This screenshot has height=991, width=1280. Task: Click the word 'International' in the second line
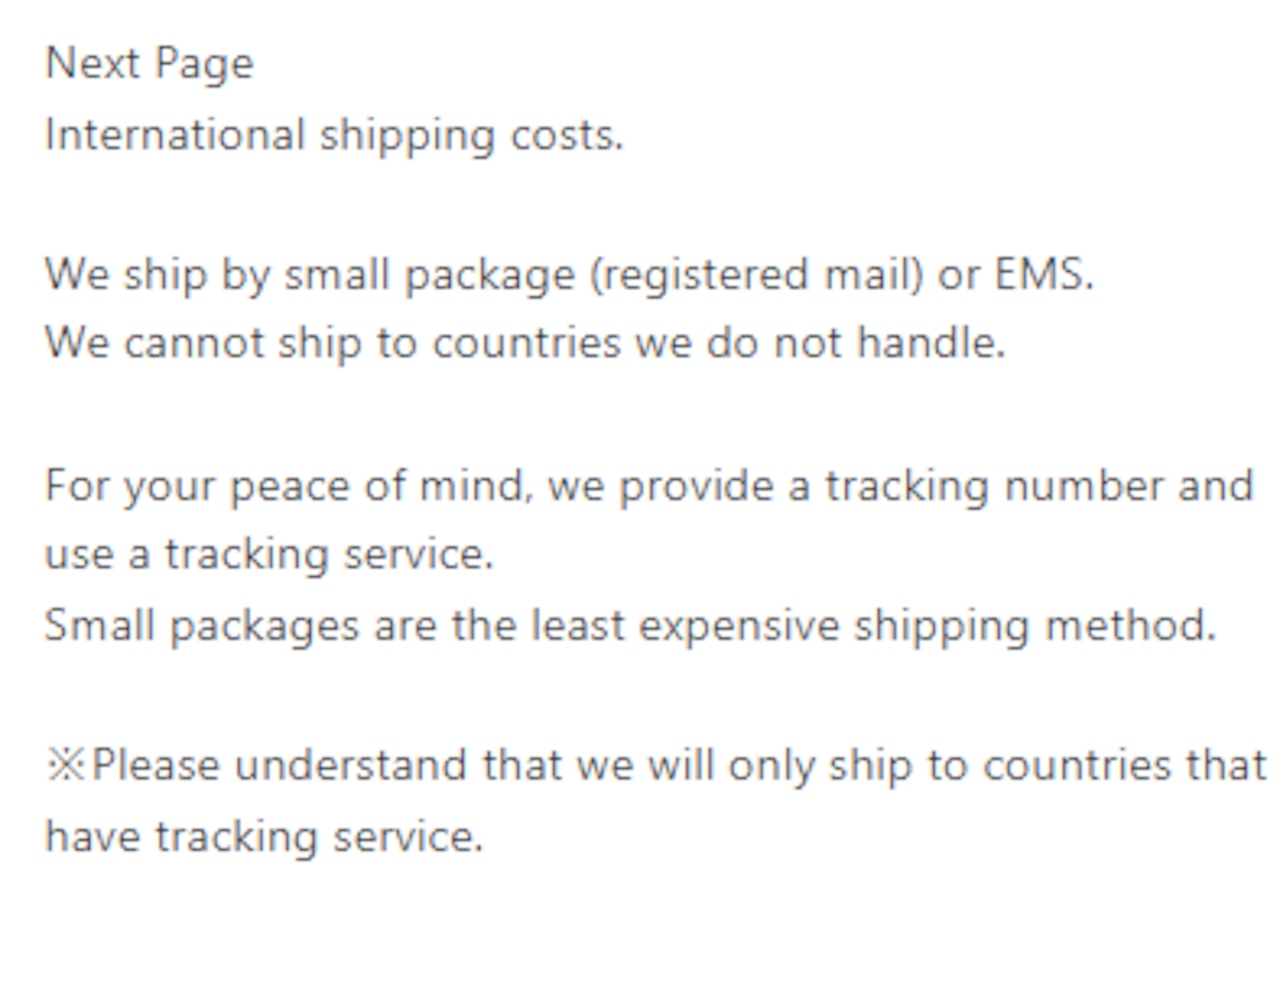pos(175,135)
